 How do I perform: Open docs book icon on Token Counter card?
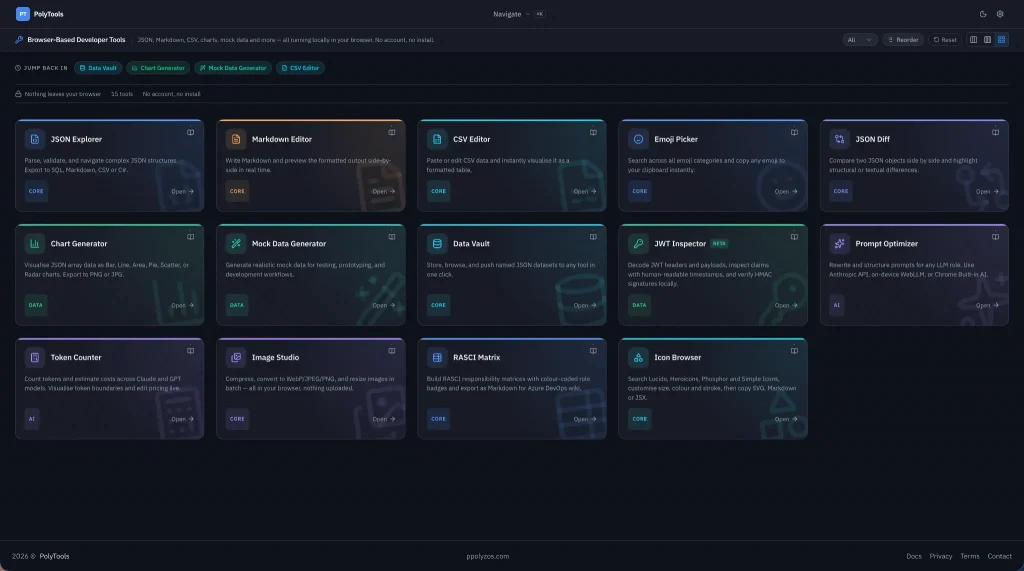[191, 351]
